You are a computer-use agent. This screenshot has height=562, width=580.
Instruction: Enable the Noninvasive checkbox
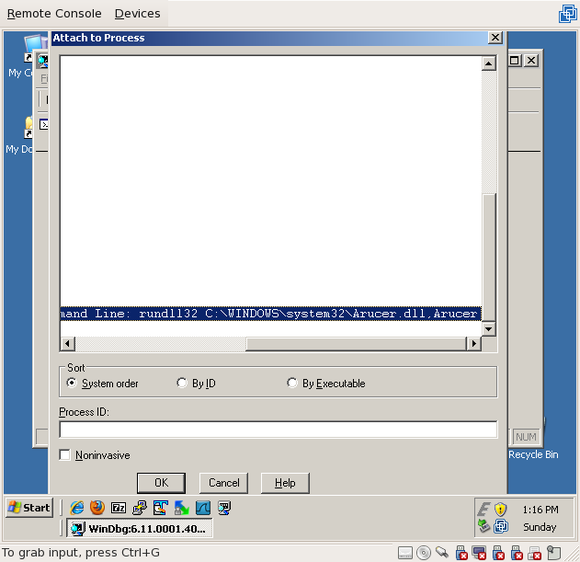(x=65, y=455)
